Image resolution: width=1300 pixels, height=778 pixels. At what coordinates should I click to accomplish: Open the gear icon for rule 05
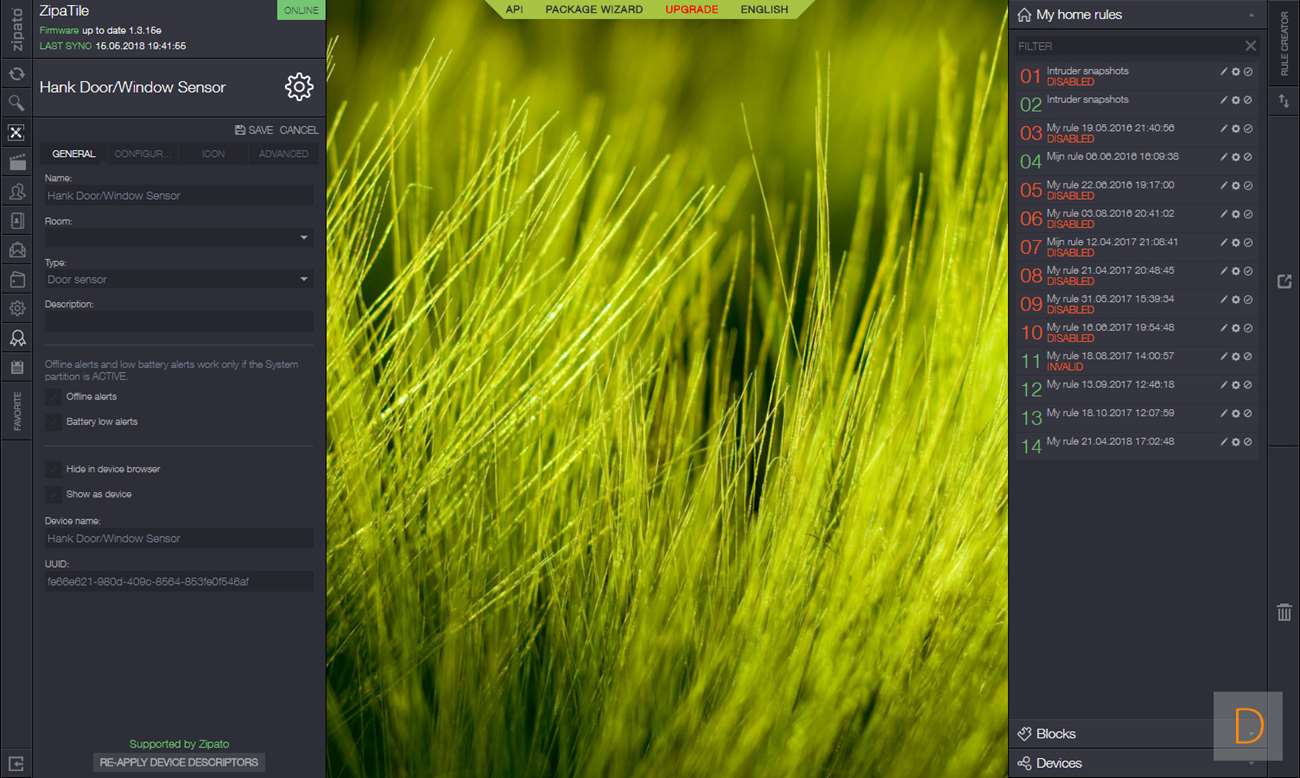[x=1236, y=186]
